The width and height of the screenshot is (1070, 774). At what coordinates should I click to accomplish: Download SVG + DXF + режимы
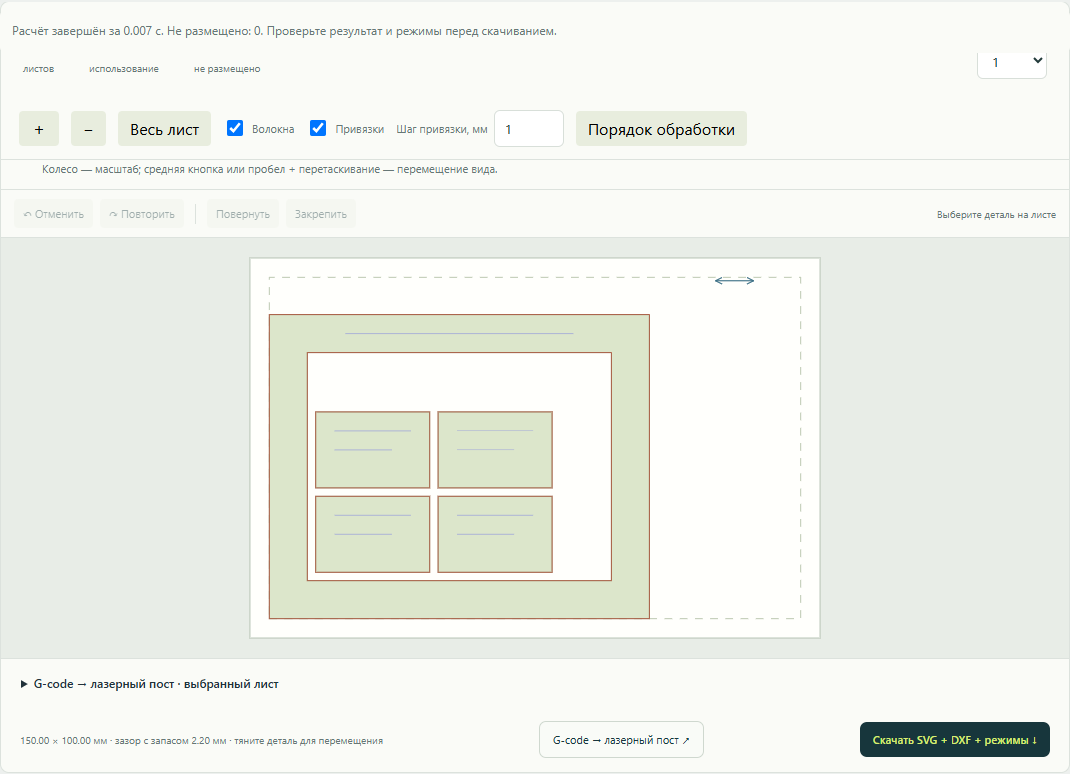coord(955,740)
